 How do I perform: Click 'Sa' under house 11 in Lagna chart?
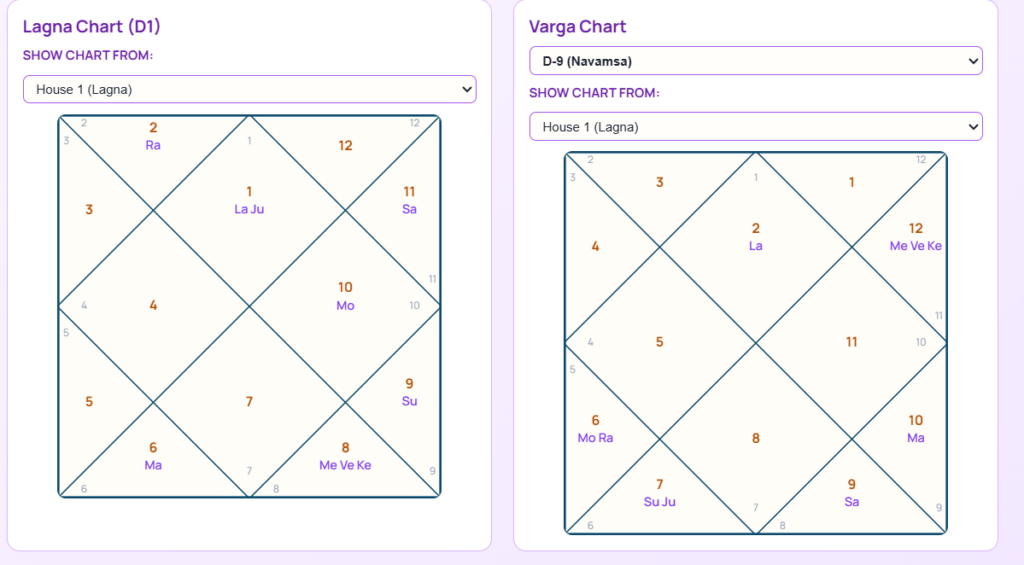pos(409,209)
